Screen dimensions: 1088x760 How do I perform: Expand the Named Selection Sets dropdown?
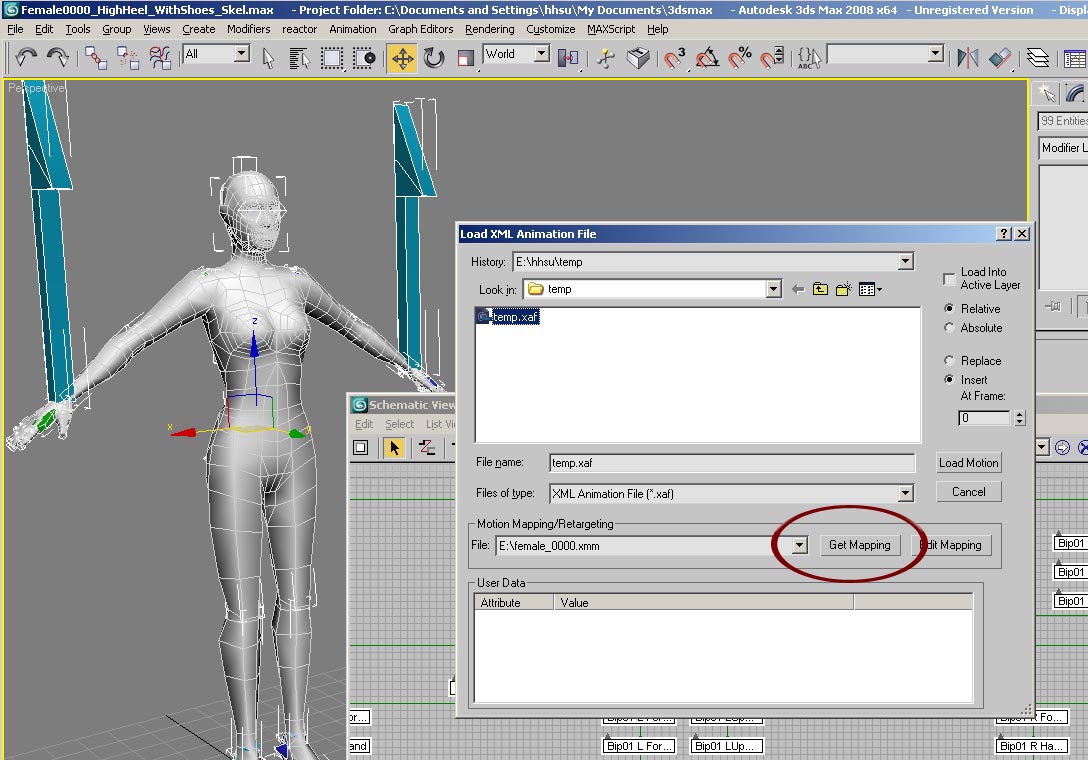(x=935, y=53)
